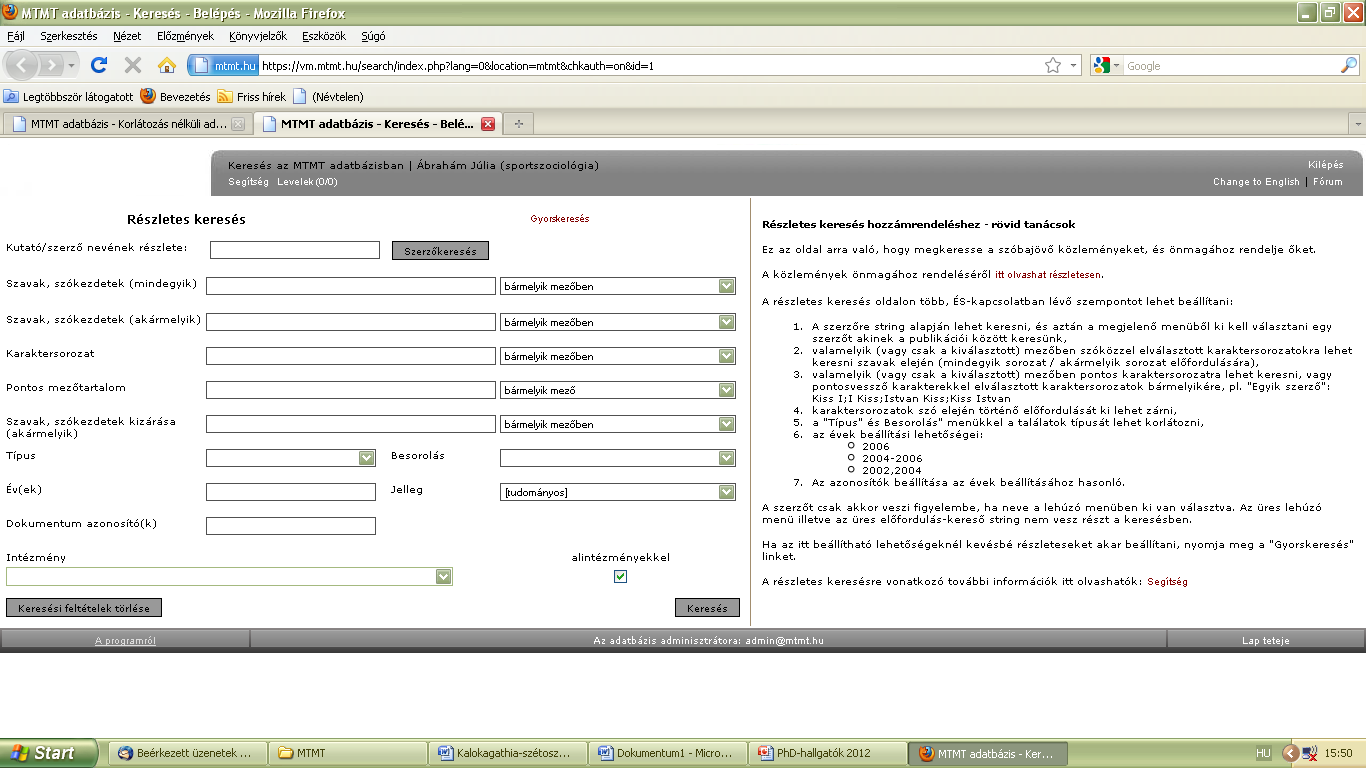Focus the Dokumentum azonosító(k) input field
The height and width of the screenshot is (768, 1366).
[x=291, y=526]
